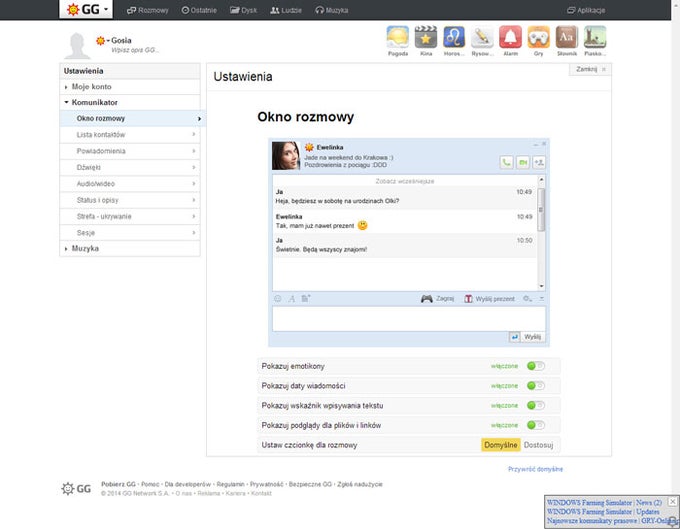Screen dimensions: 680x529
Task: Open Dźwięki settings
Action: coord(130,167)
